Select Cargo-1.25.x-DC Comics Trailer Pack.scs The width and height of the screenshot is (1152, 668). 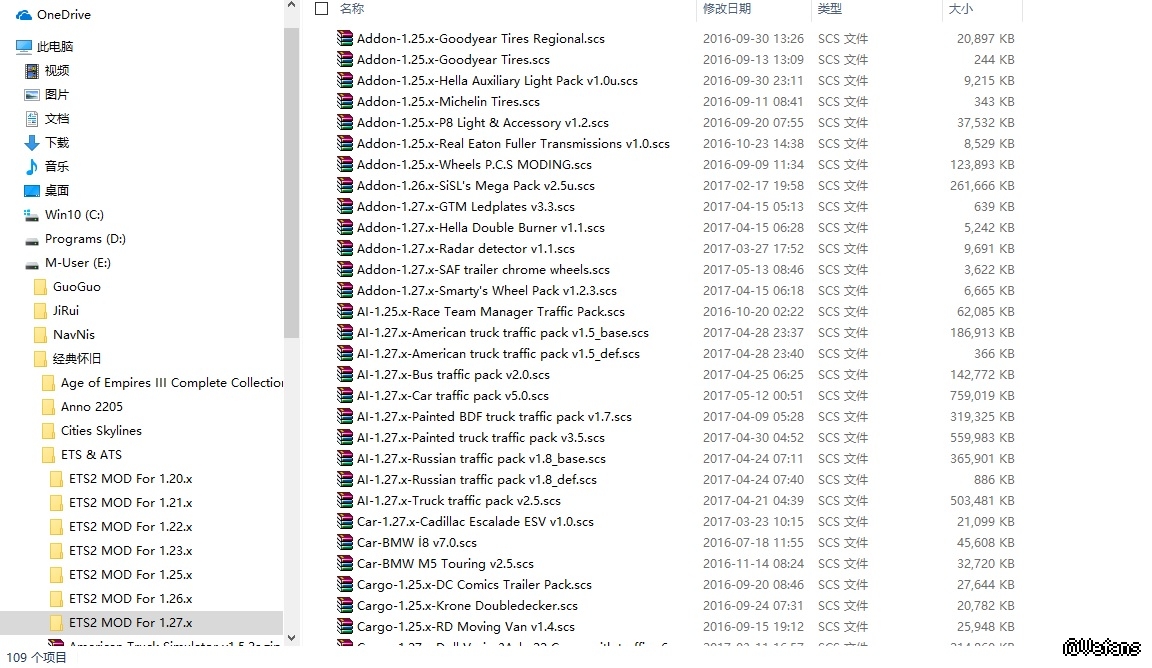(475, 585)
